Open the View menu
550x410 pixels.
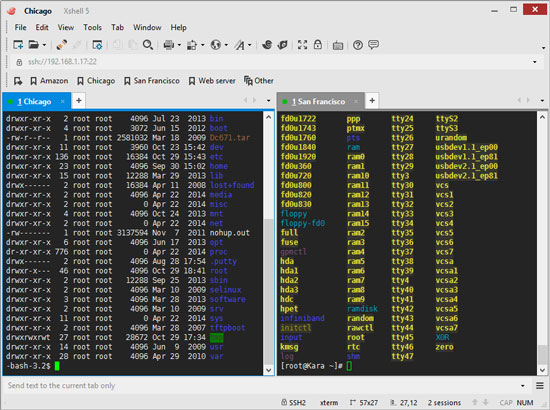pyautogui.click(x=66, y=27)
